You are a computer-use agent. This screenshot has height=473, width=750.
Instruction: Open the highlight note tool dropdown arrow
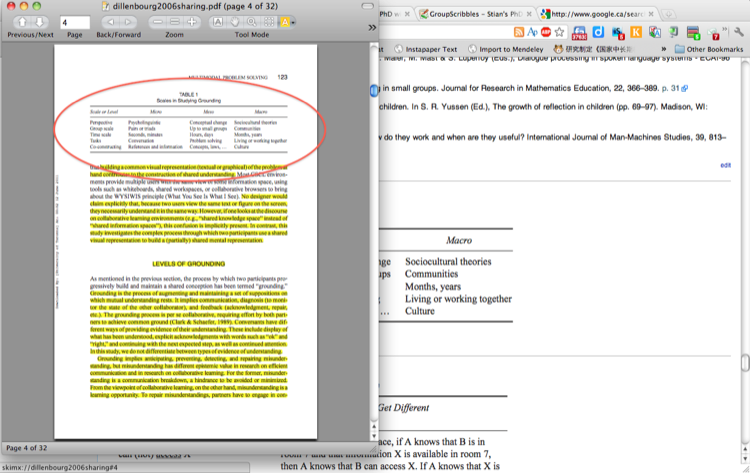click(x=293, y=22)
